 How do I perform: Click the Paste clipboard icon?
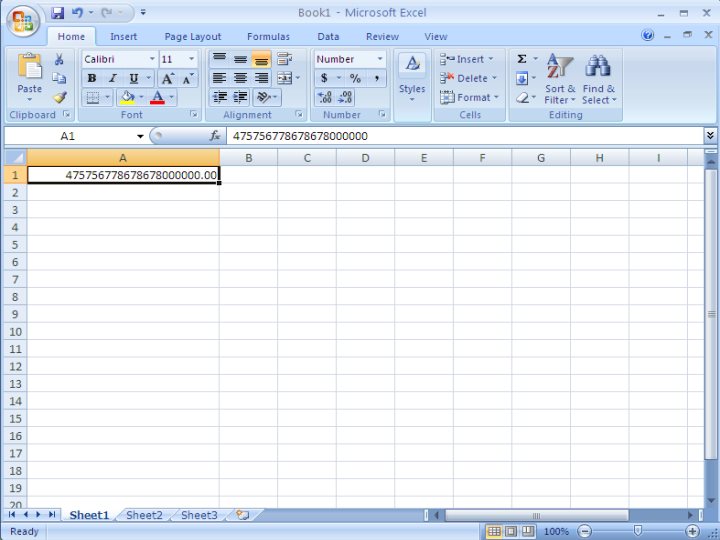[x=29, y=66]
